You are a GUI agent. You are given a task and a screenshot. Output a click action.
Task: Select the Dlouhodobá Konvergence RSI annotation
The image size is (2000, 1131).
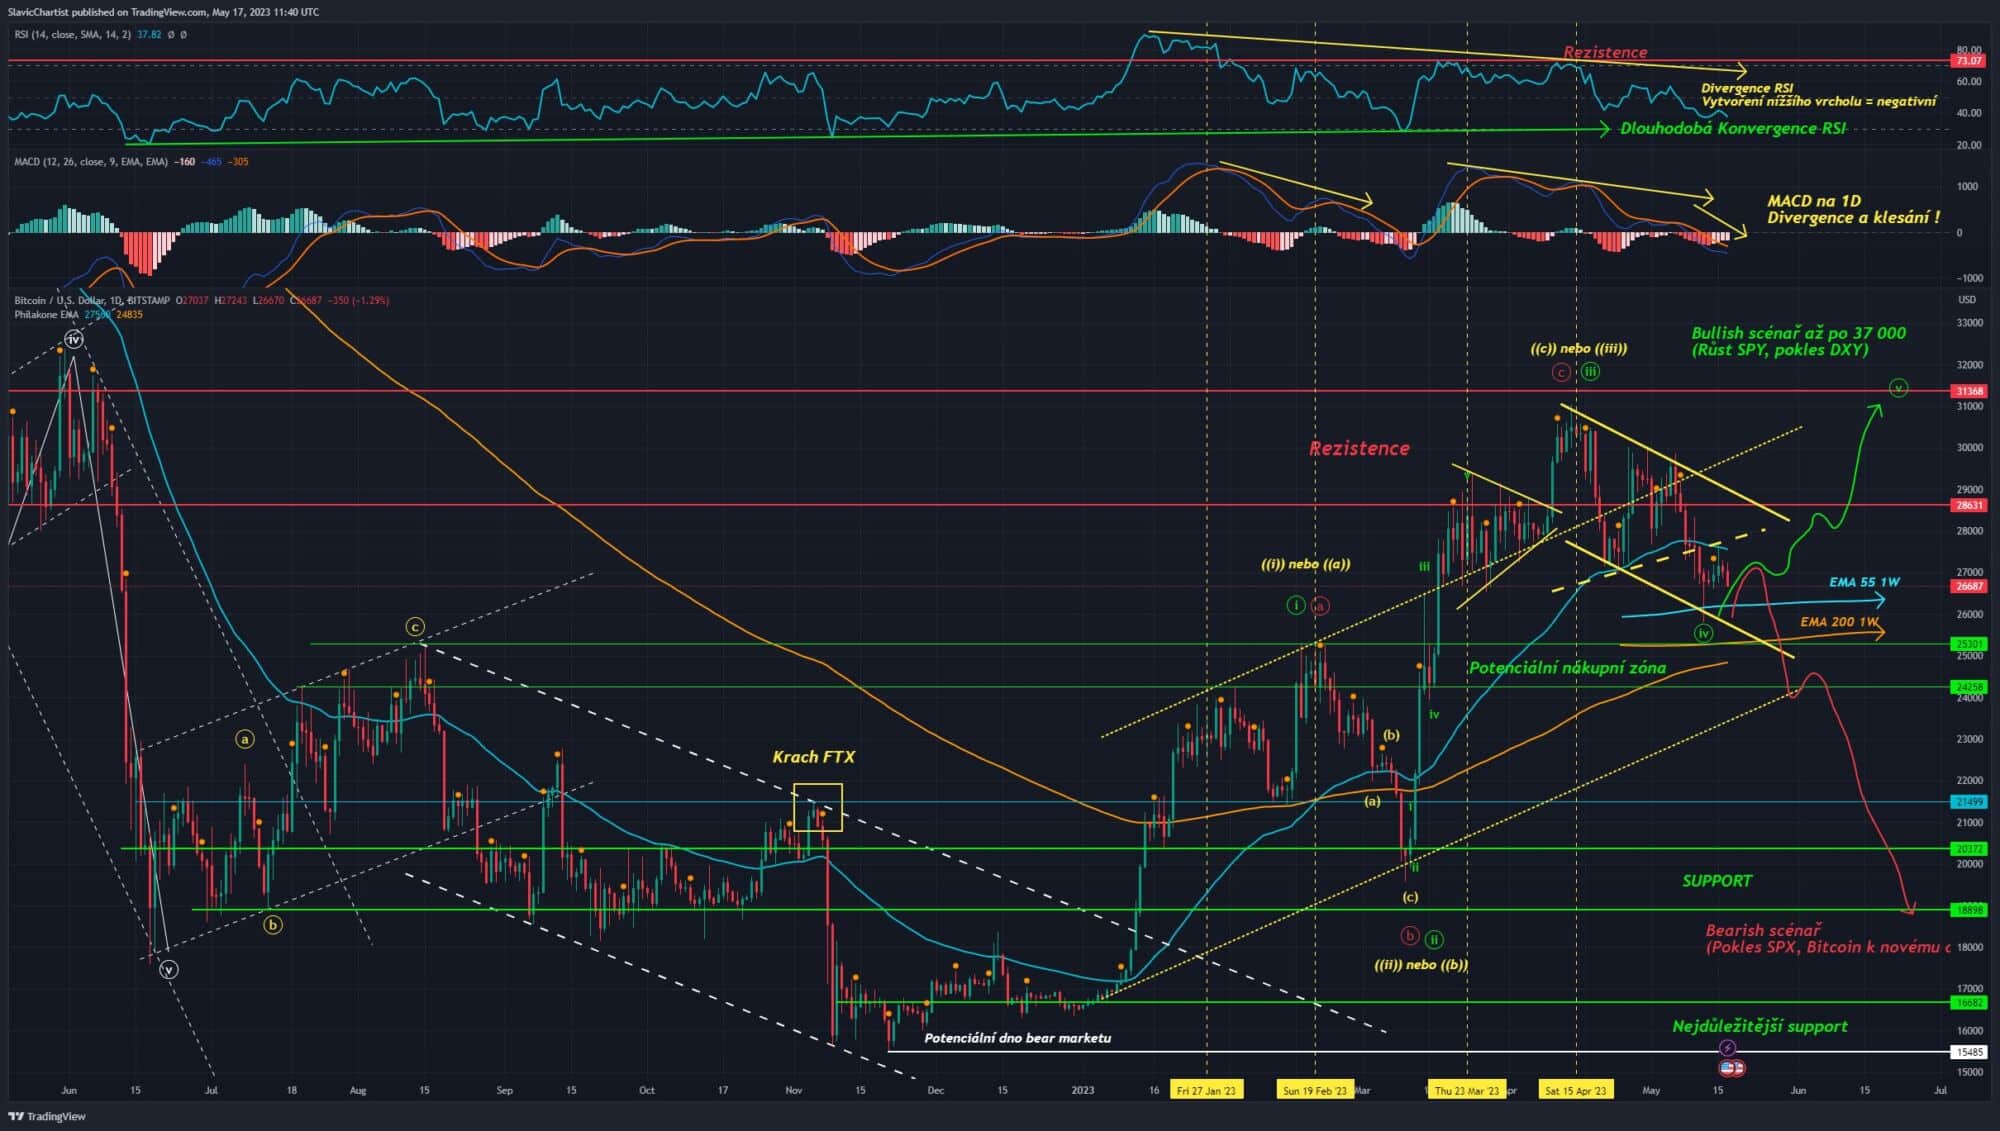coord(1733,128)
